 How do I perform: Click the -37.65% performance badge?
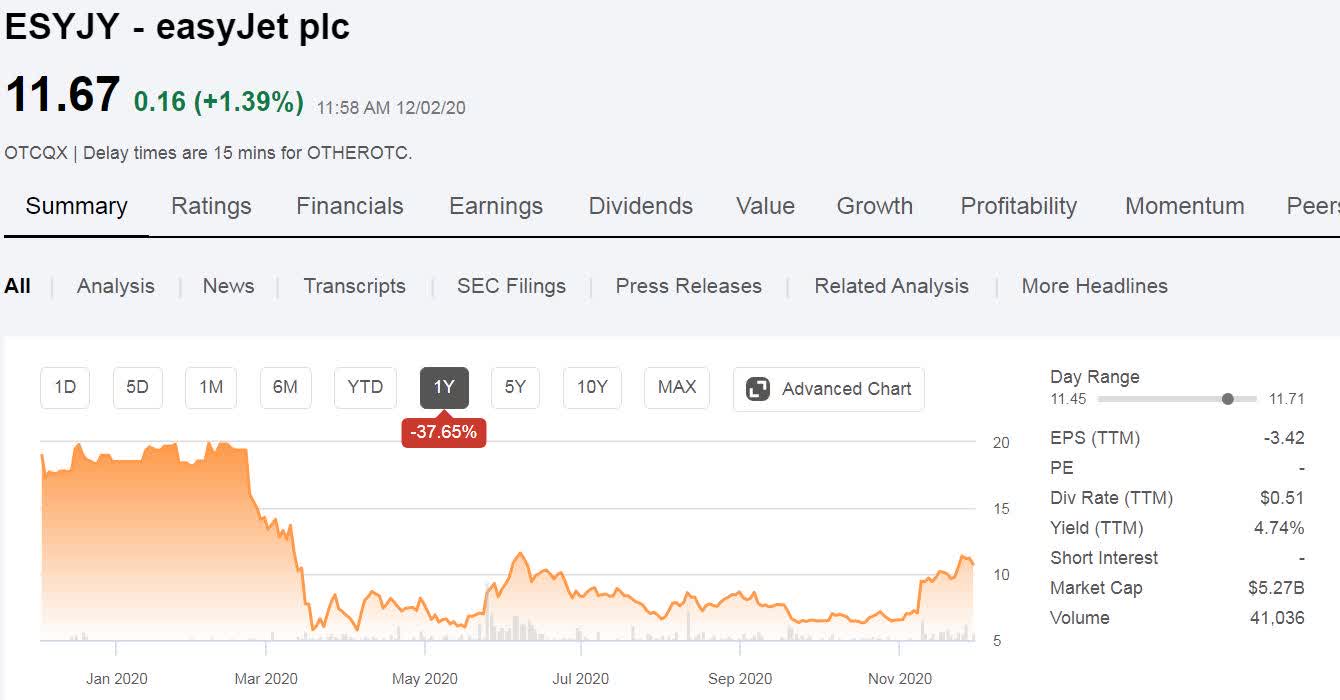(x=443, y=433)
